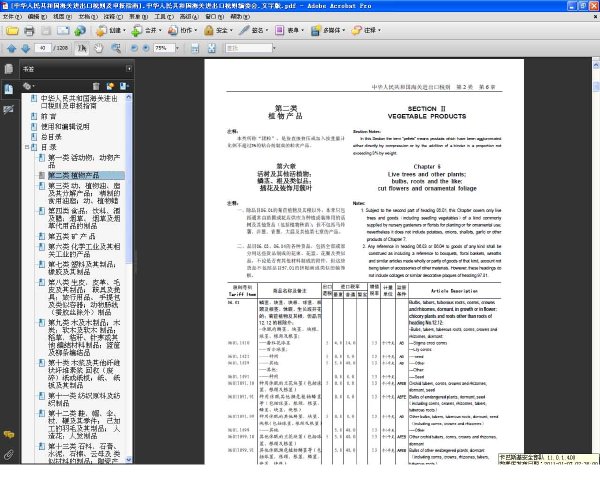Select bookmark 第五类 矿产品
Screen dimensions: 600x480
[72, 236]
